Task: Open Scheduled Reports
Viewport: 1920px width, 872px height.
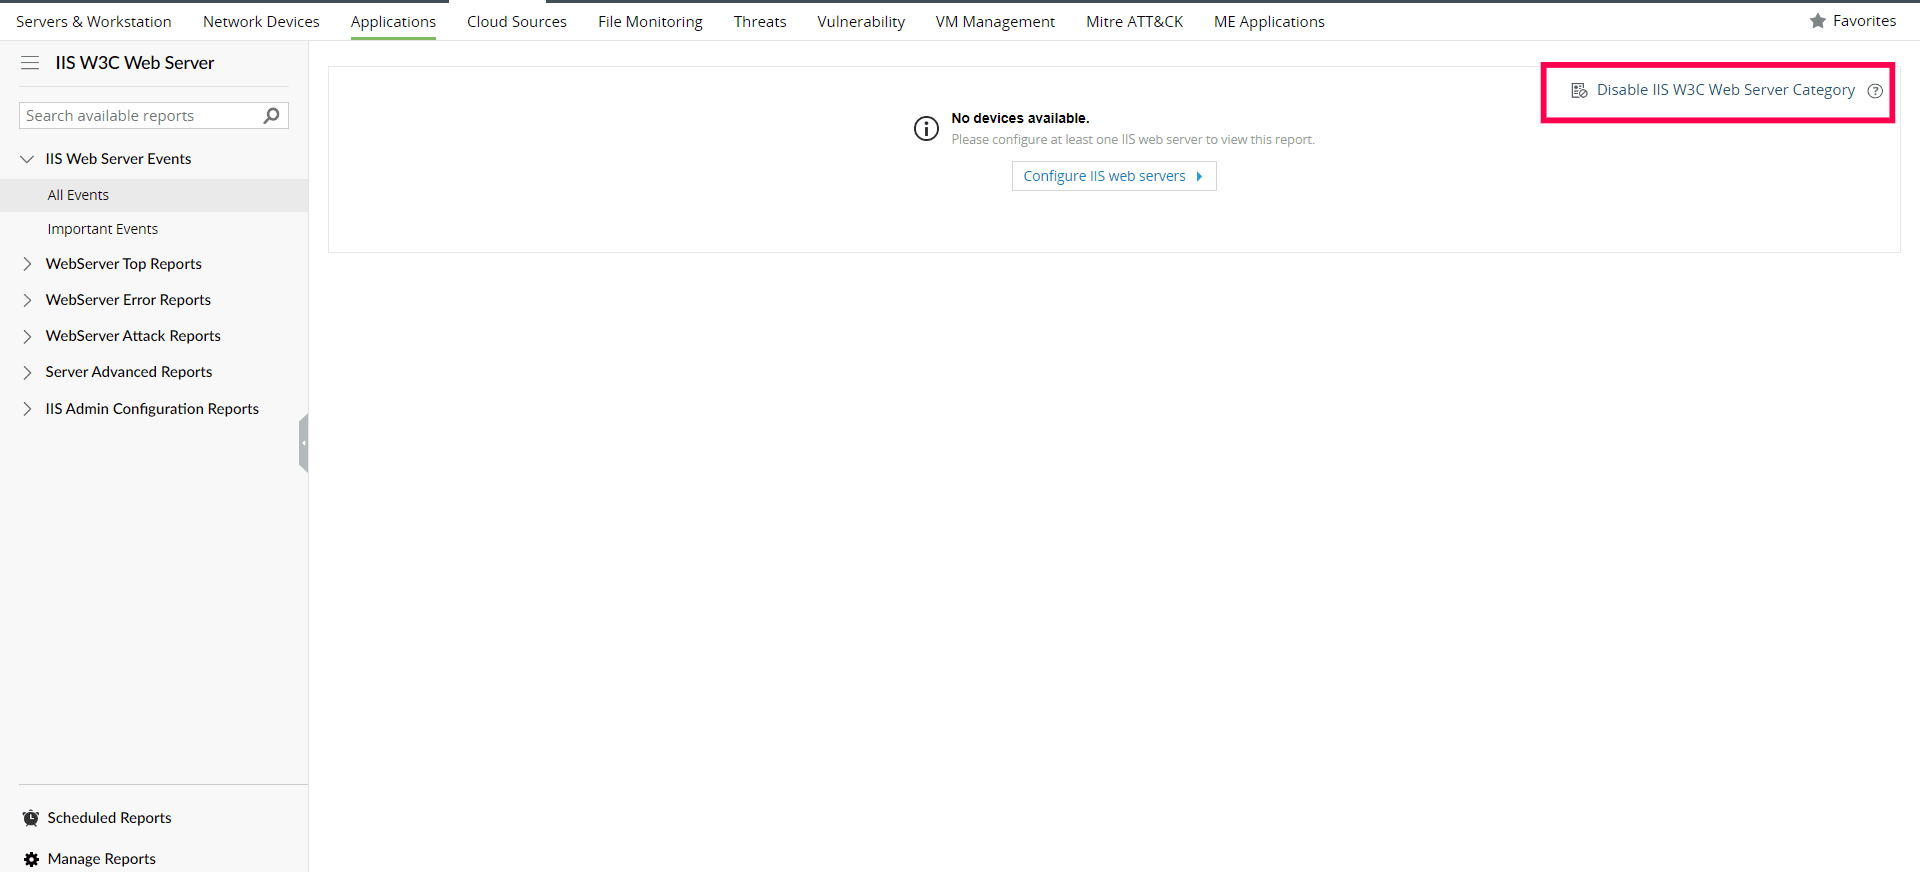Action: pos(109,818)
